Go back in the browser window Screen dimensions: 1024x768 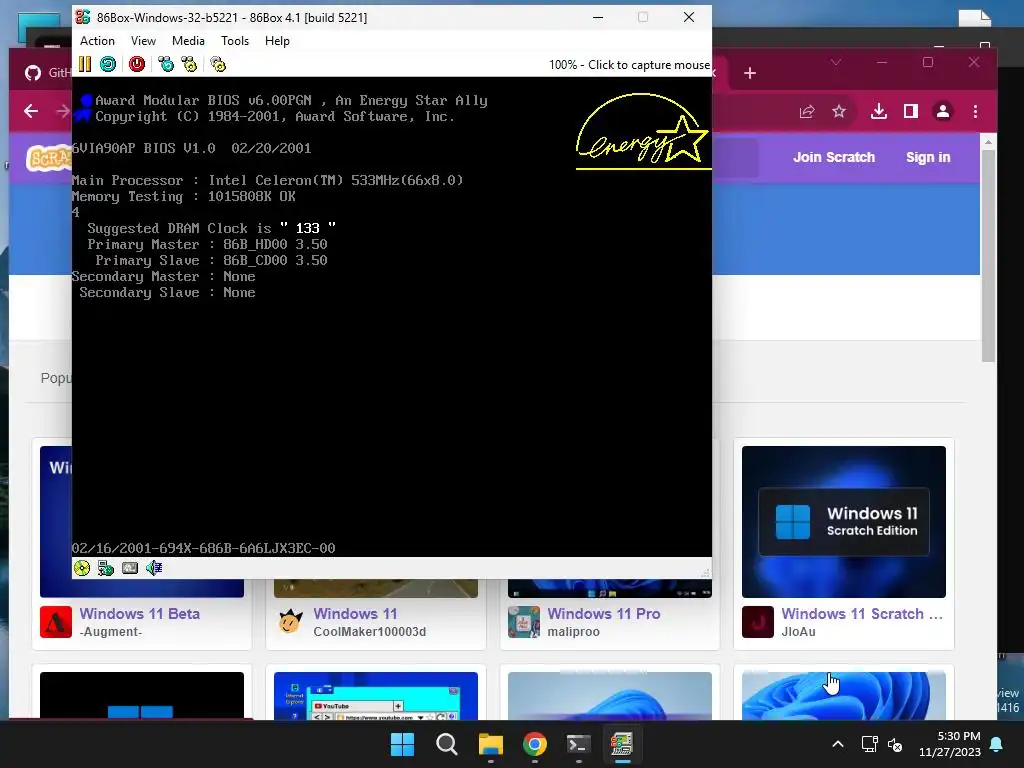[31, 111]
